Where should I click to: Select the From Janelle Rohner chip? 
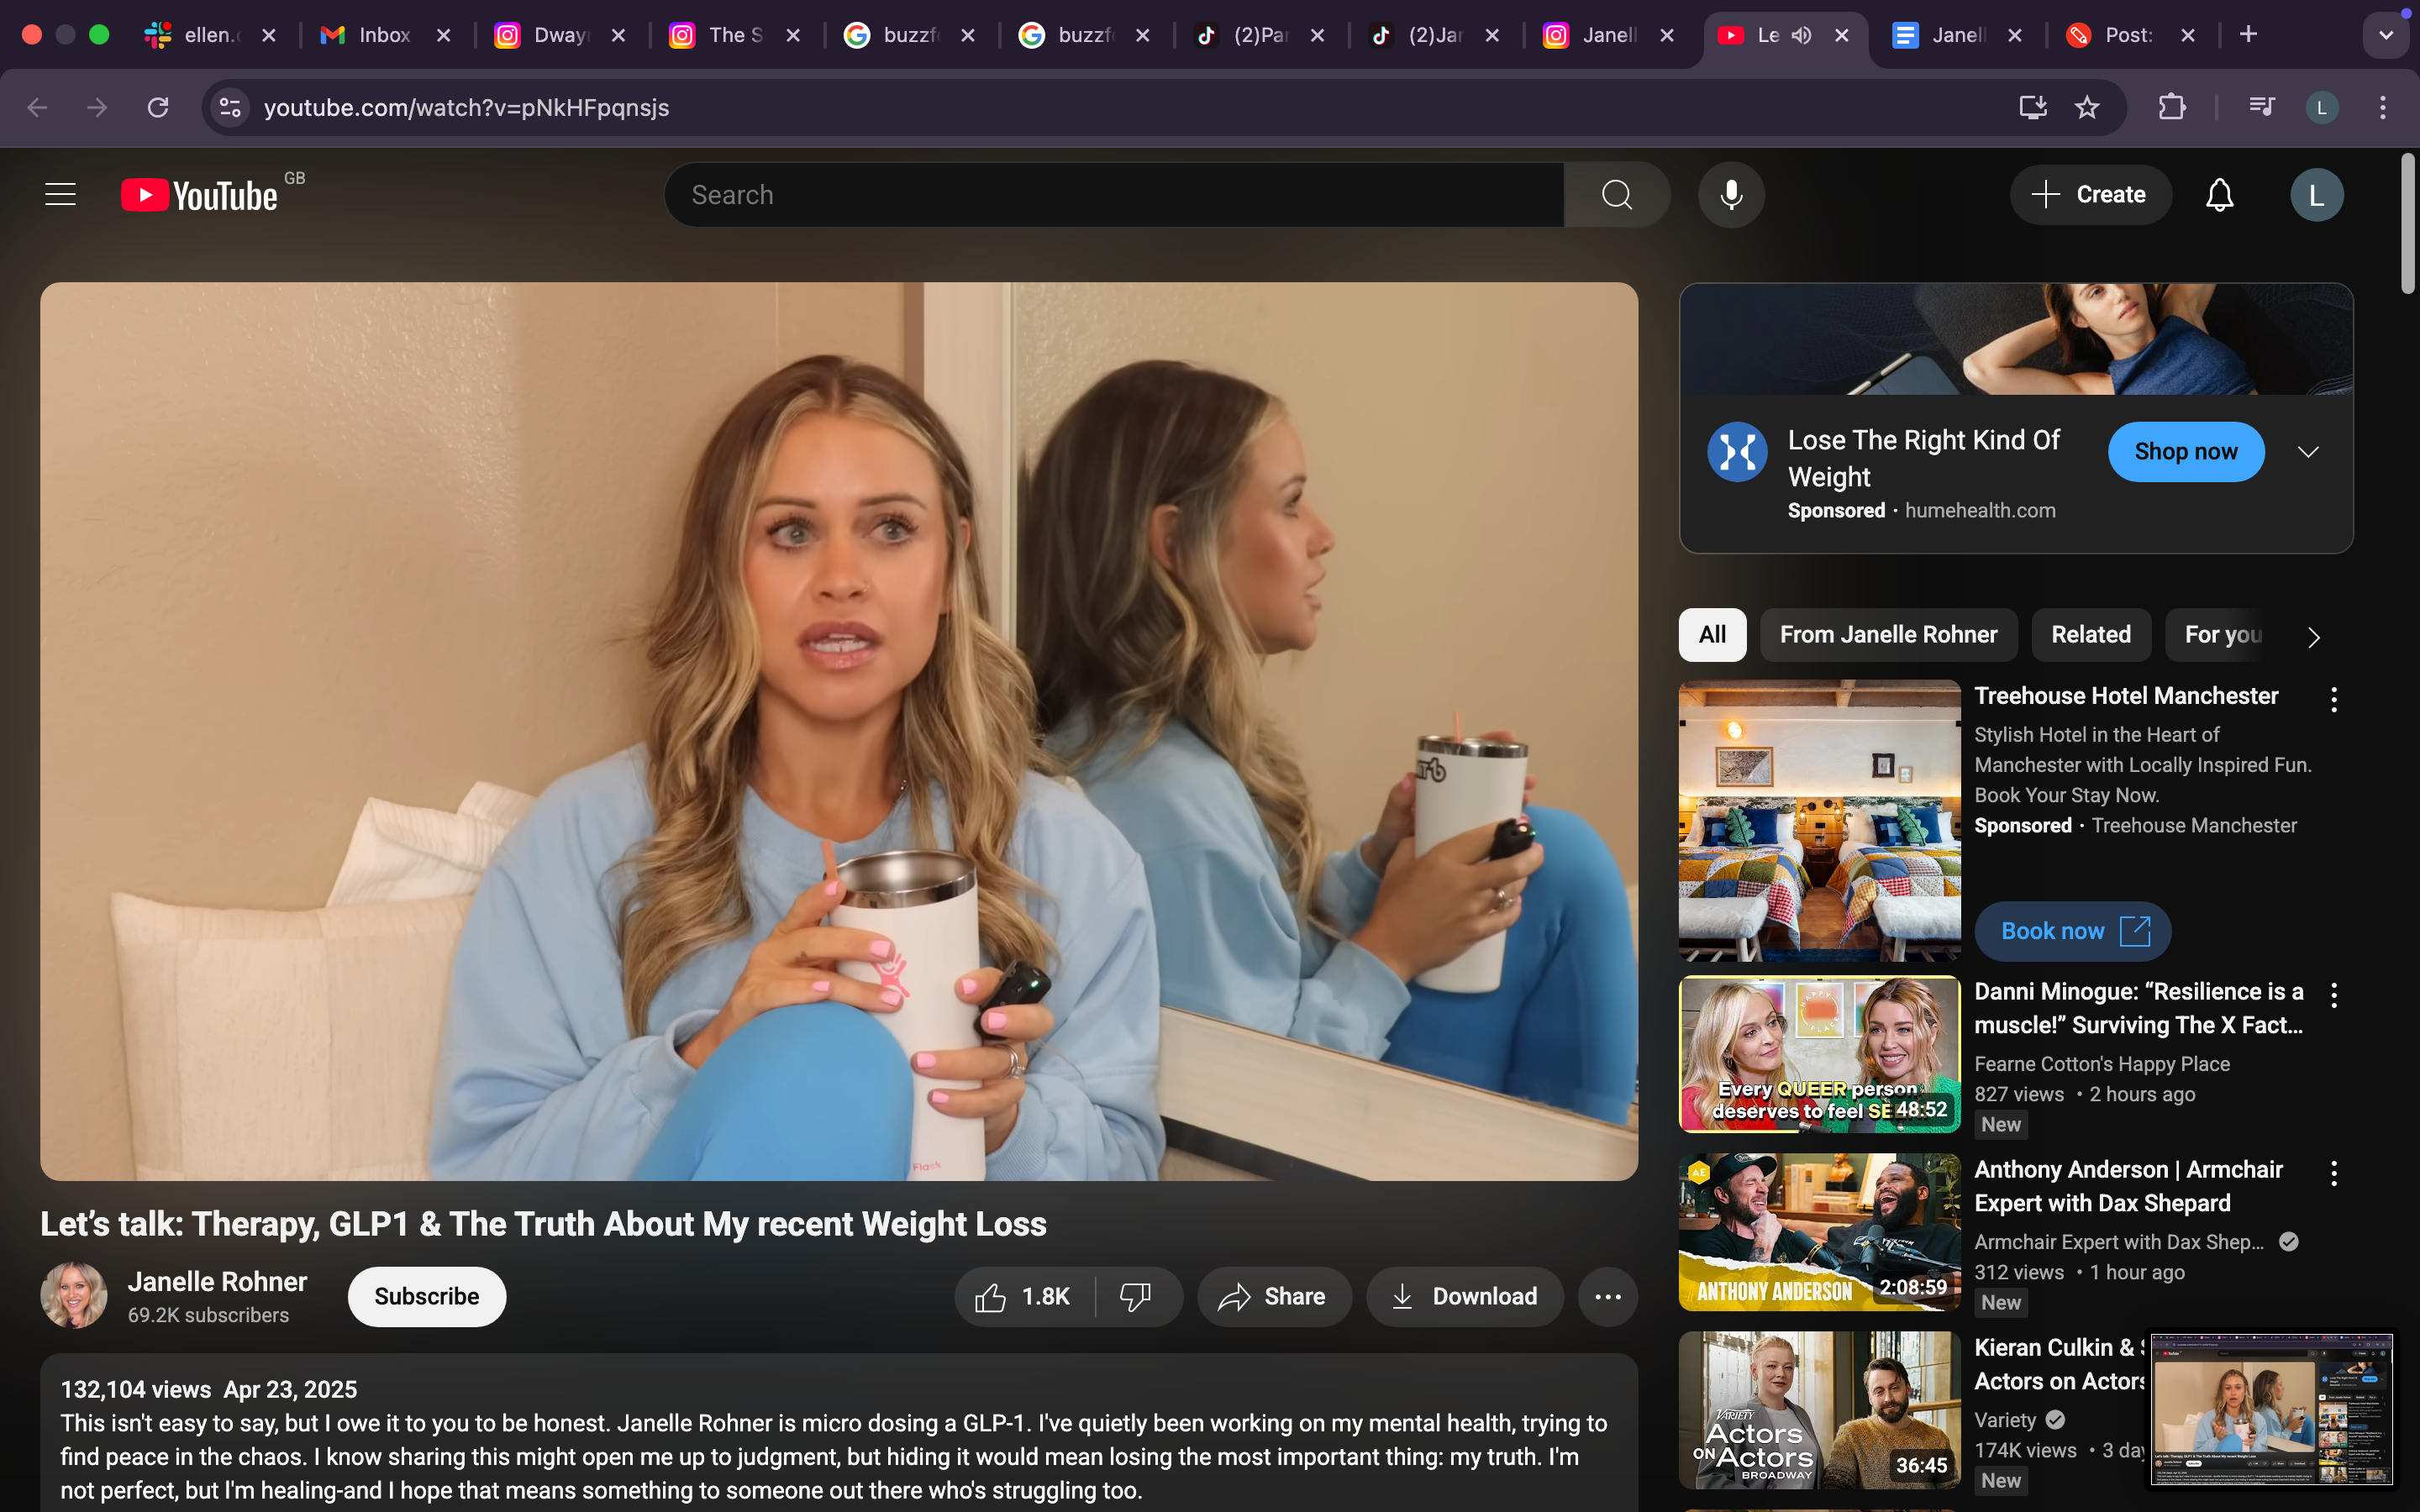(x=1887, y=634)
